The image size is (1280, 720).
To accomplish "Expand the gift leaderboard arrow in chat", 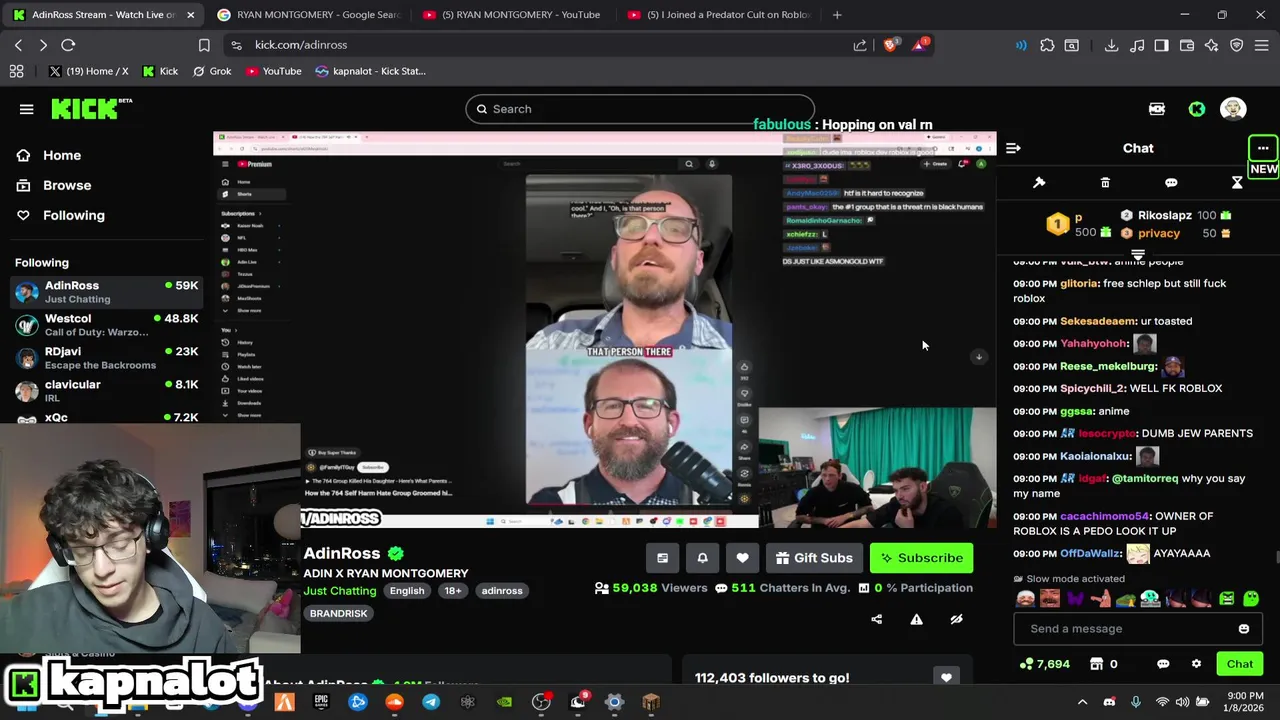I will point(1138,255).
